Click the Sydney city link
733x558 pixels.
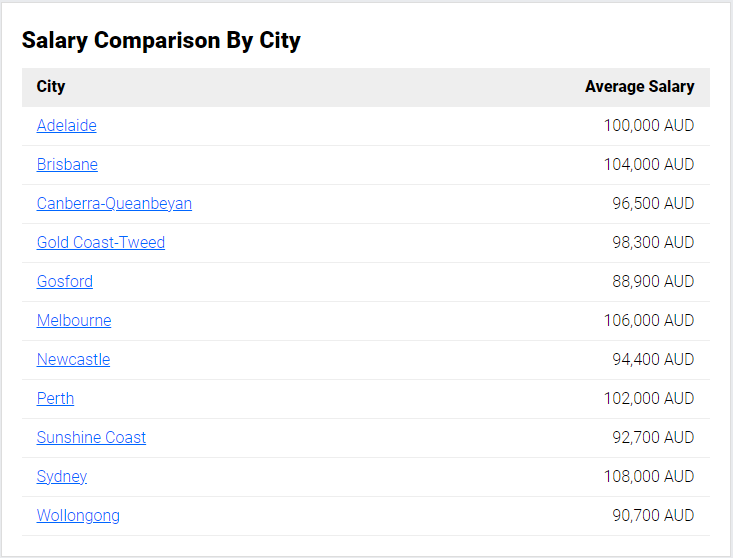tap(61, 477)
